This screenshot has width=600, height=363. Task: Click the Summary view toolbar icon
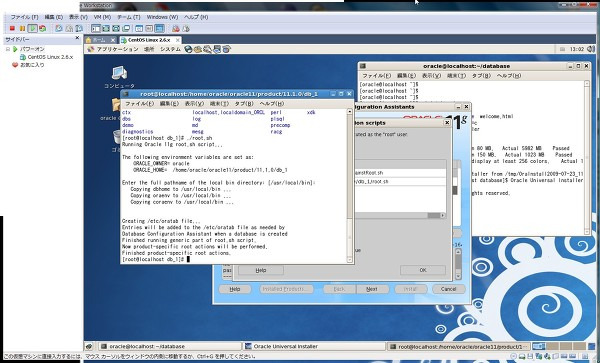pos(139,28)
